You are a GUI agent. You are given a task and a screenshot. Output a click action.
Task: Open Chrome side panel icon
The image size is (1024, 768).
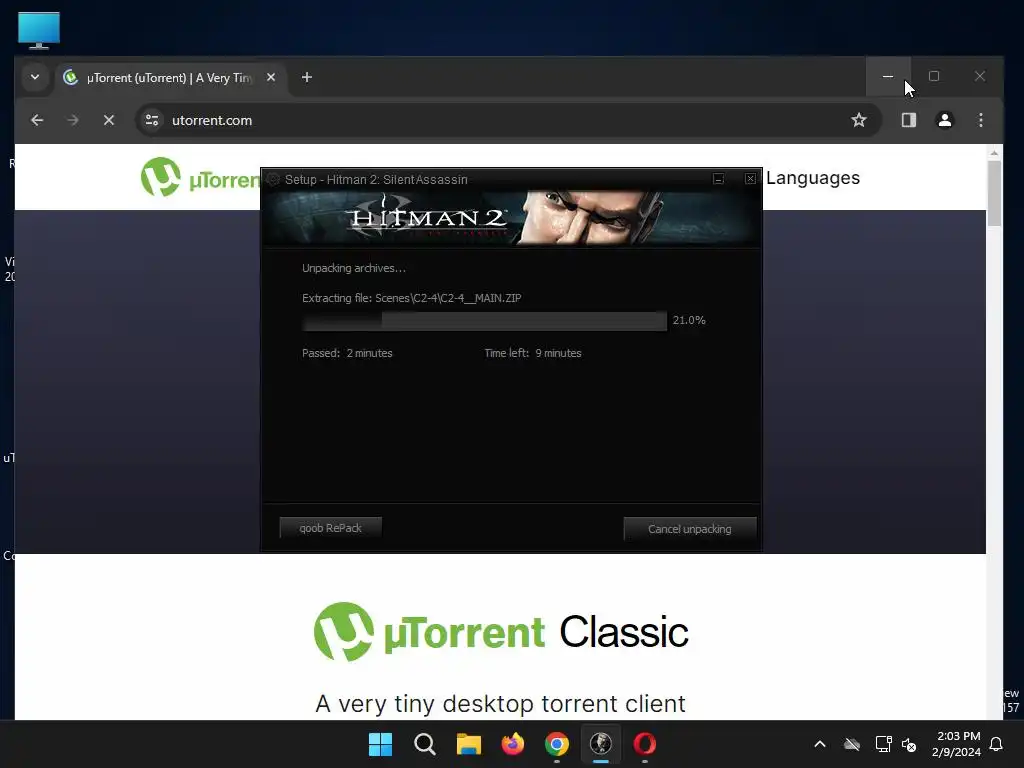click(x=908, y=120)
